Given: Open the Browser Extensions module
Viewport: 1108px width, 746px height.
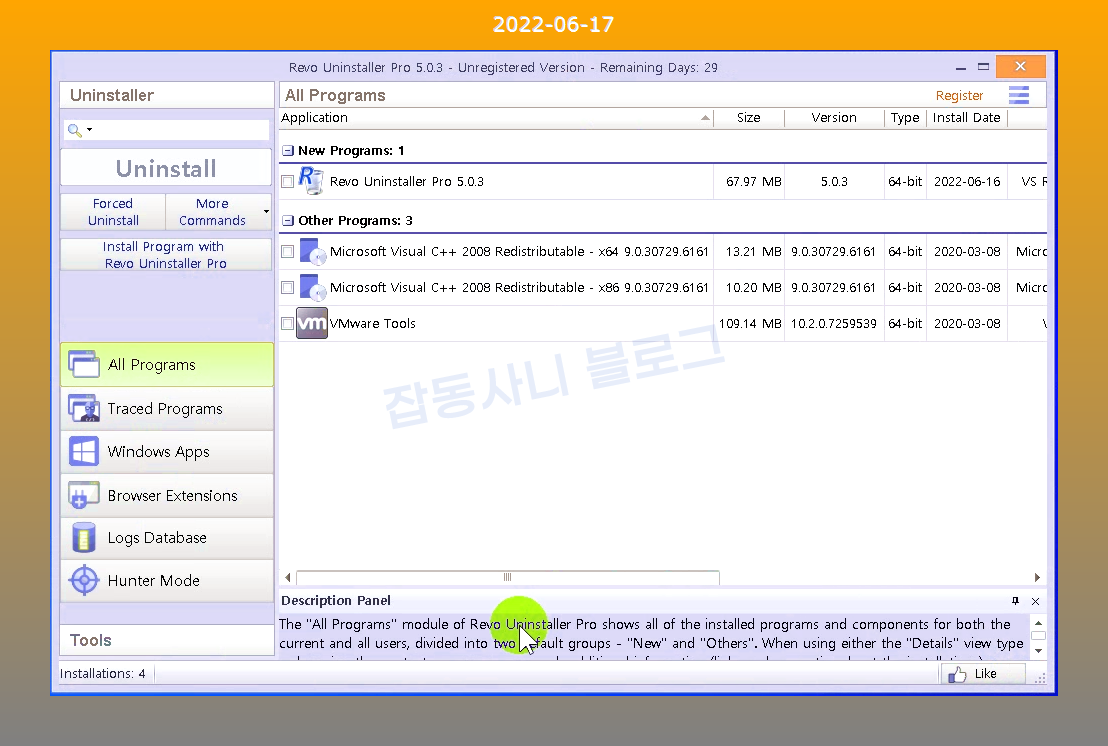Looking at the screenshot, I should pos(167,495).
